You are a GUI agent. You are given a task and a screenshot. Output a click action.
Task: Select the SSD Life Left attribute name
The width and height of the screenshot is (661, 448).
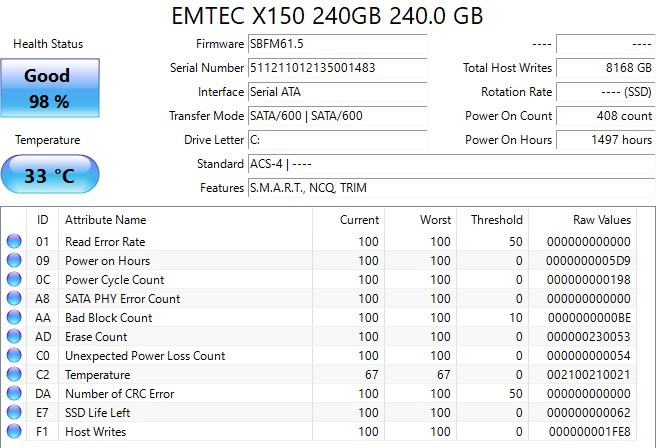(x=97, y=413)
